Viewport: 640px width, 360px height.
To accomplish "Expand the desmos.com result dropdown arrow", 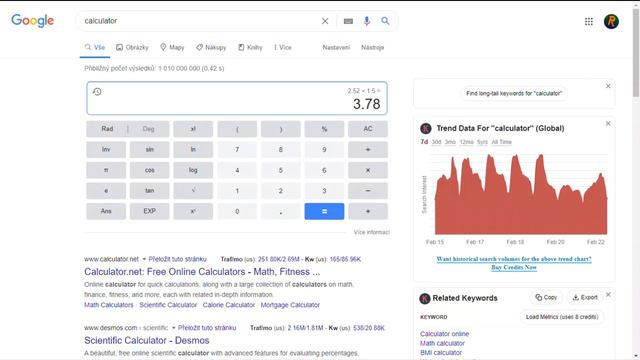I will 173,328.
